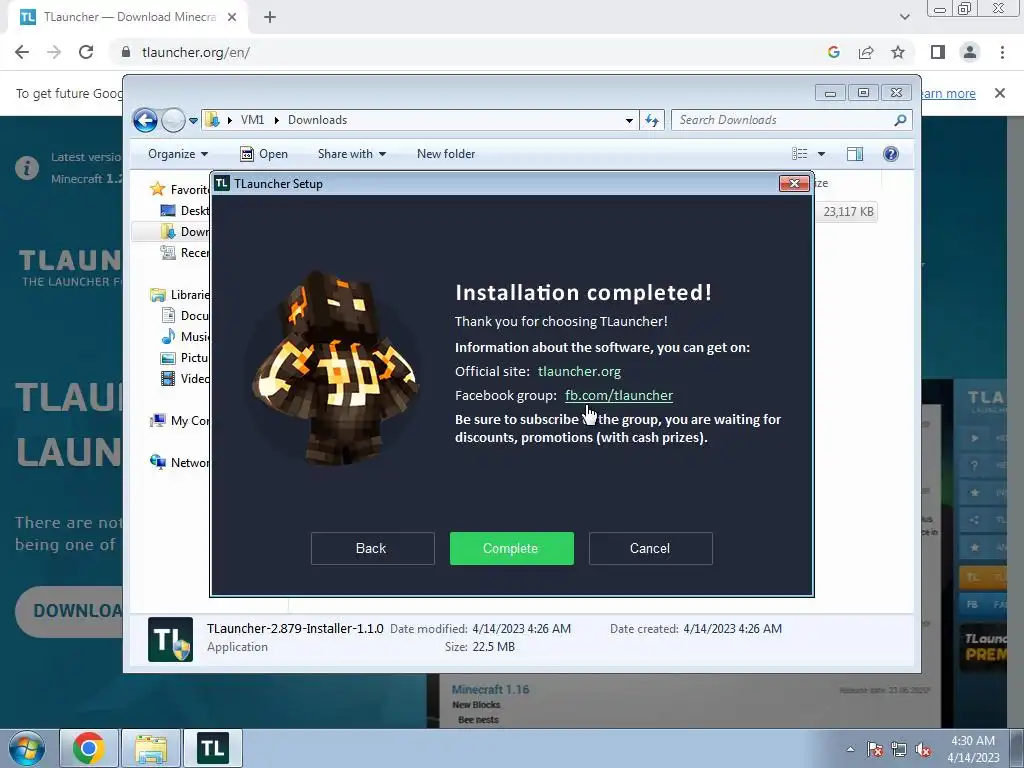Click the search magnifier icon in Explorer
1024x768 pixels.
pyautogui.click(x=901, y=120)
